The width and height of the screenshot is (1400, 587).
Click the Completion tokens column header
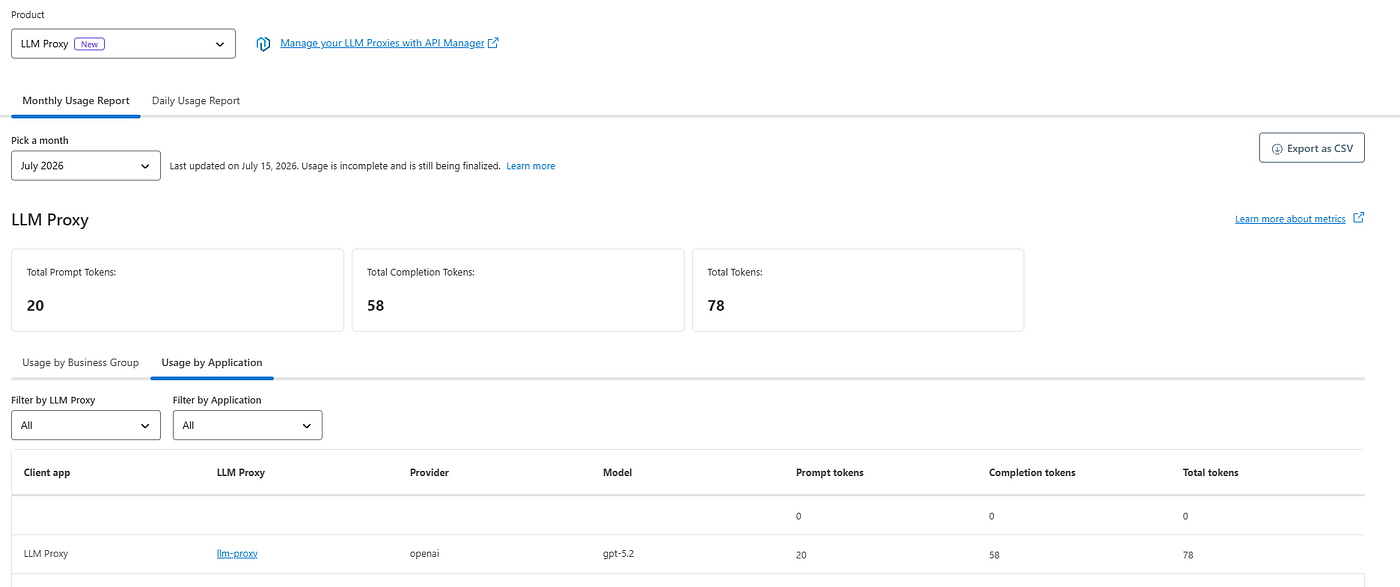[x=1032, y=472]
